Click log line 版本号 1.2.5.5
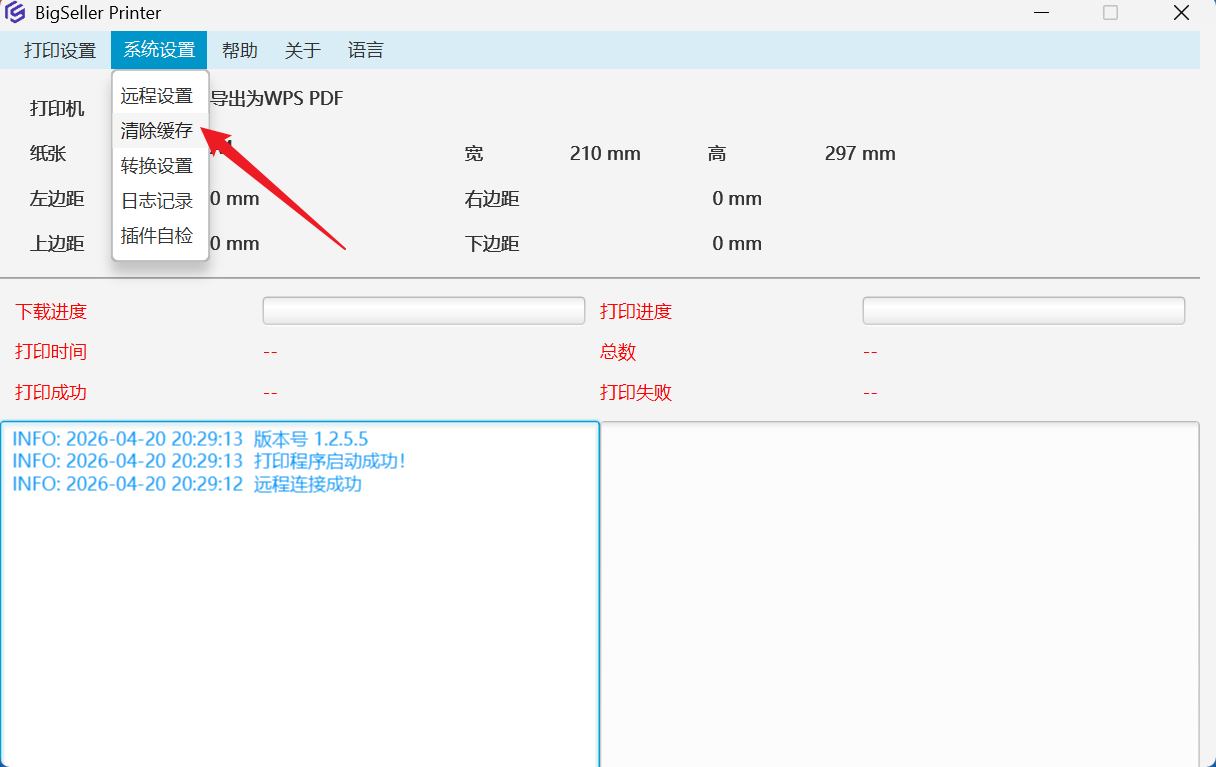The height and width of the screenshot is (767, 1216). [x=190, y=439]
